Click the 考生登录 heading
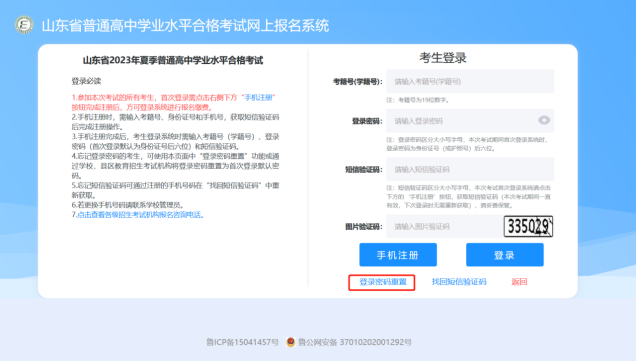This screenshot has width=637, height=362. coord(443,58)
